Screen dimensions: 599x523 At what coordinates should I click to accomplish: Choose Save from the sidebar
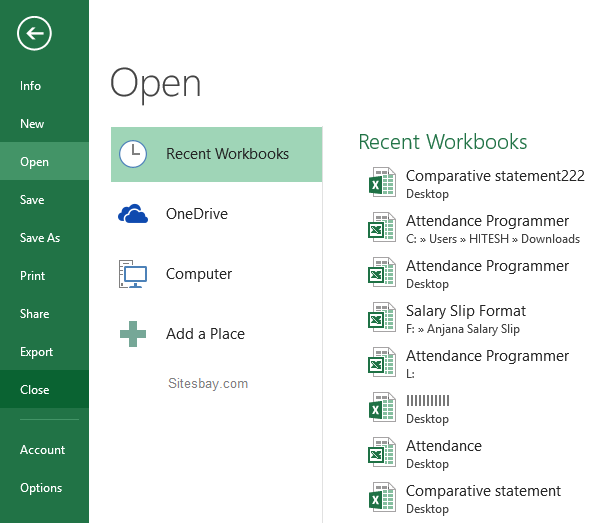click(44, 199)
